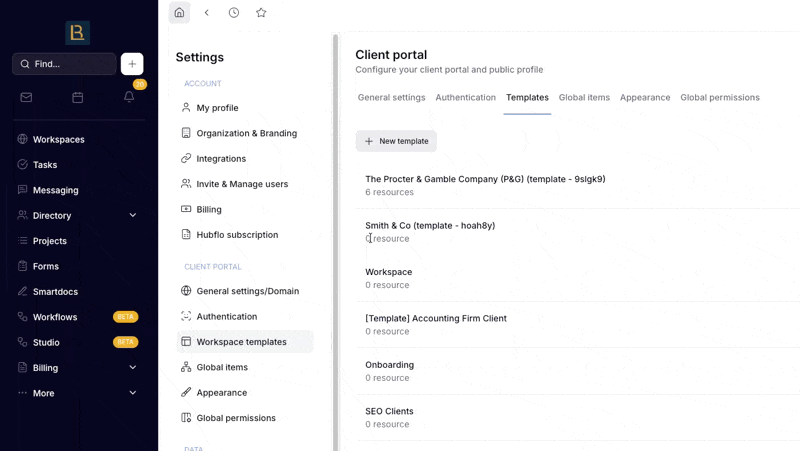Expand the sidebar Billing chevron
Image resolution: width=800 pixels, height=451 pixels.
pyautogui.click(x=133, y=367)
